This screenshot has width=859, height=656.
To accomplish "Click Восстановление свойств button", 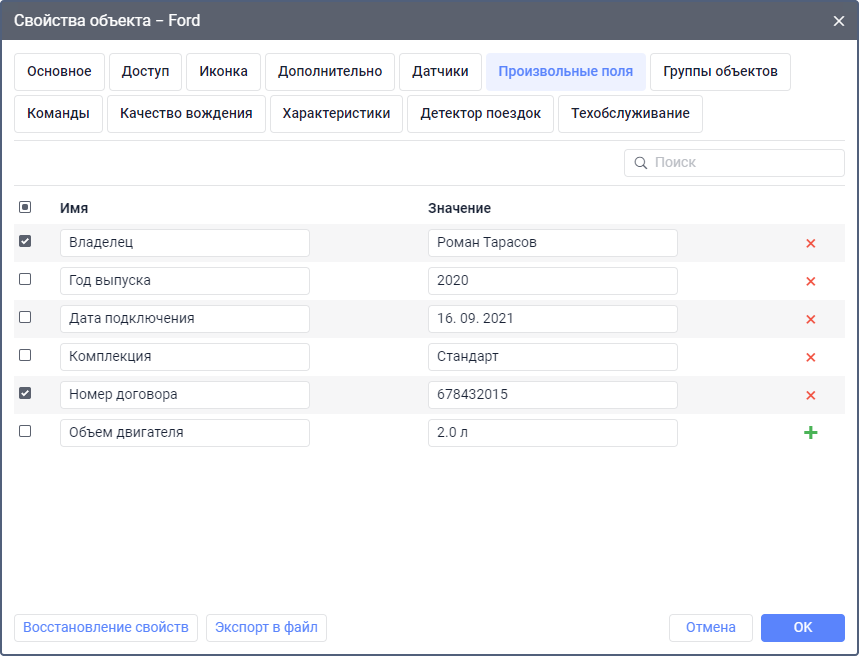I will pyautogui.click(x=106, y=627).
